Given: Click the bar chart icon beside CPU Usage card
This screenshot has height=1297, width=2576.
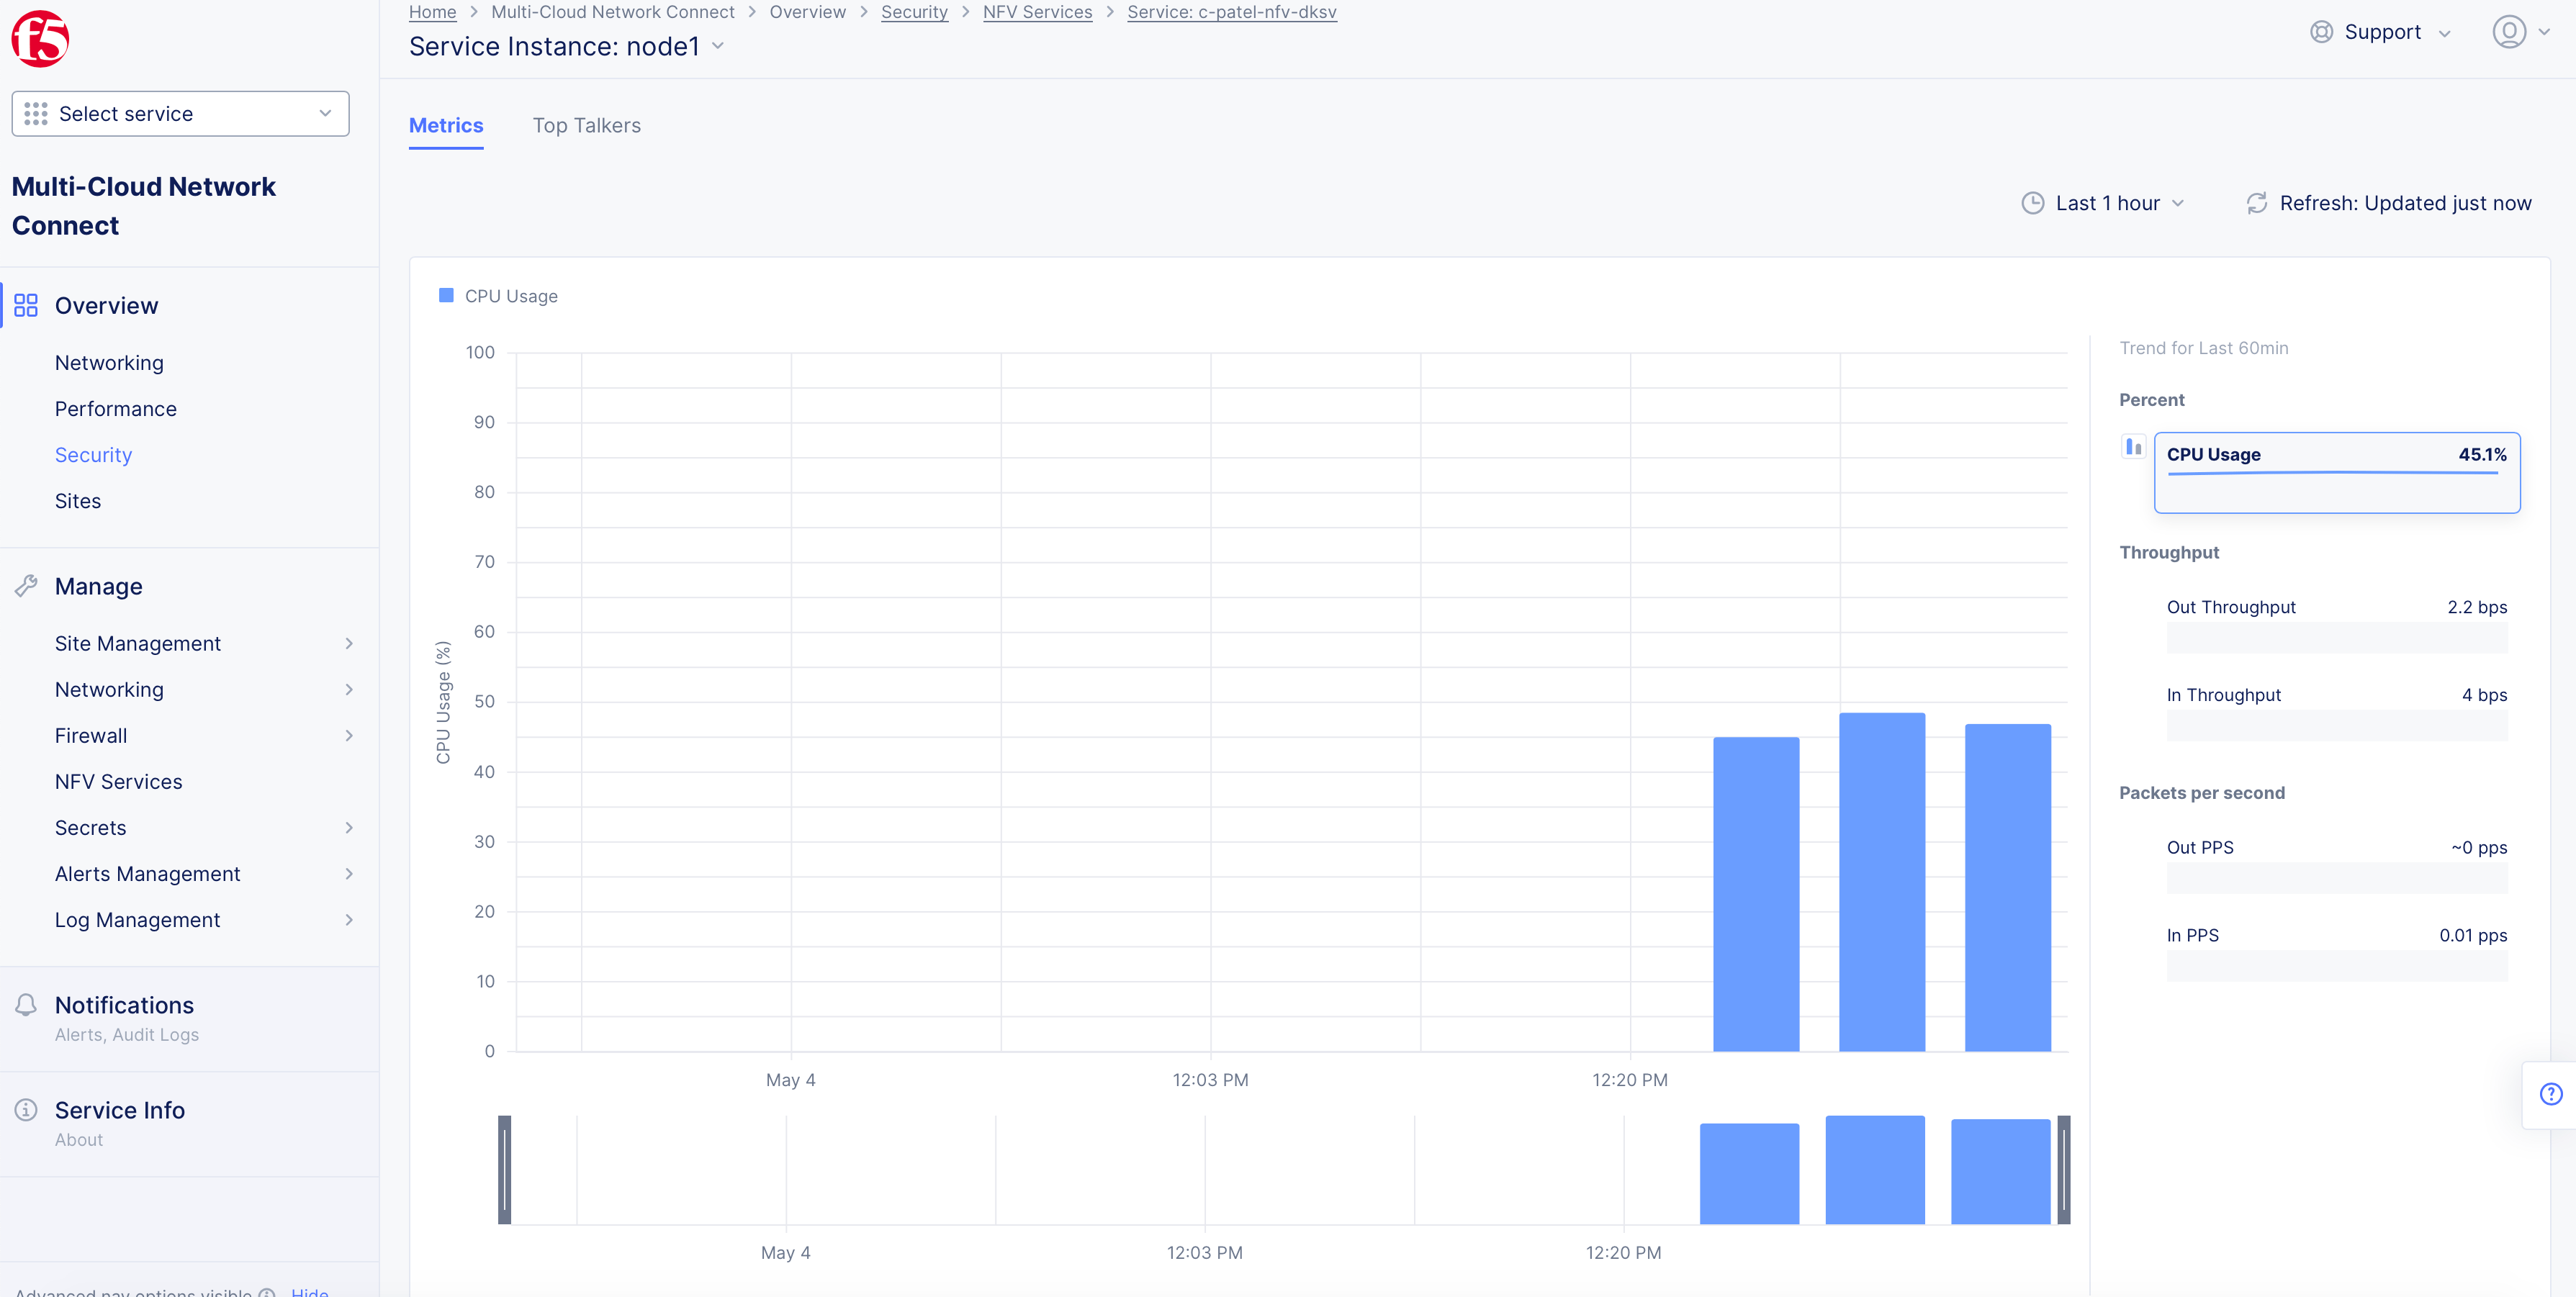Looking at the screenshot, I should pos(2133,446).
